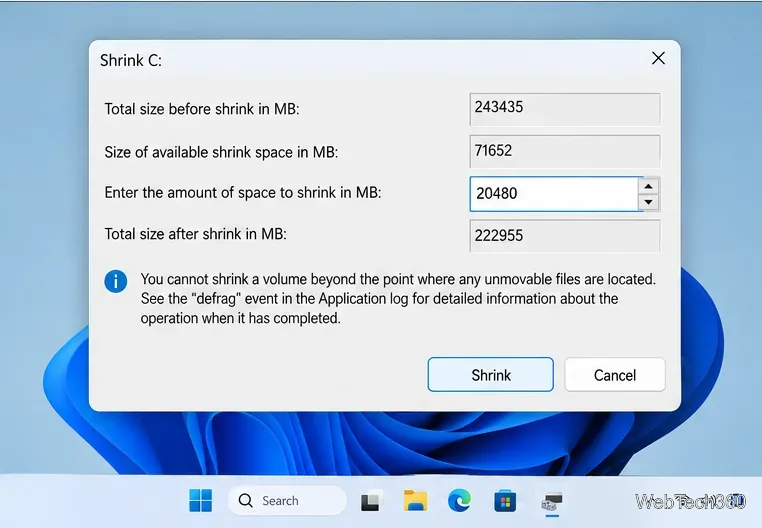
Task: Cancel the Shrink C: dialog
Action: [615, 374]
